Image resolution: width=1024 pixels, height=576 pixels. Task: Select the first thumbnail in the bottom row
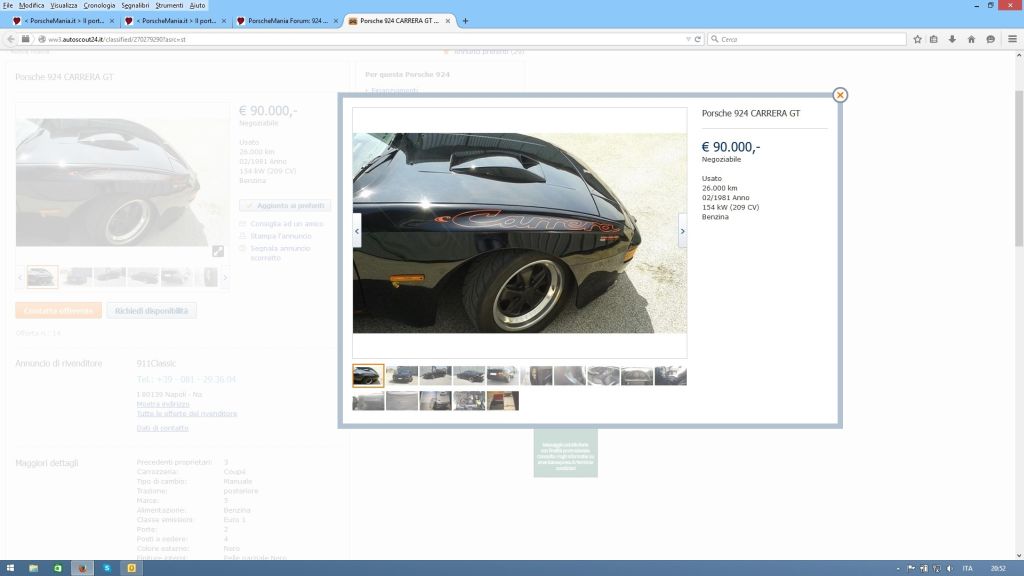(x=368, y=400)
